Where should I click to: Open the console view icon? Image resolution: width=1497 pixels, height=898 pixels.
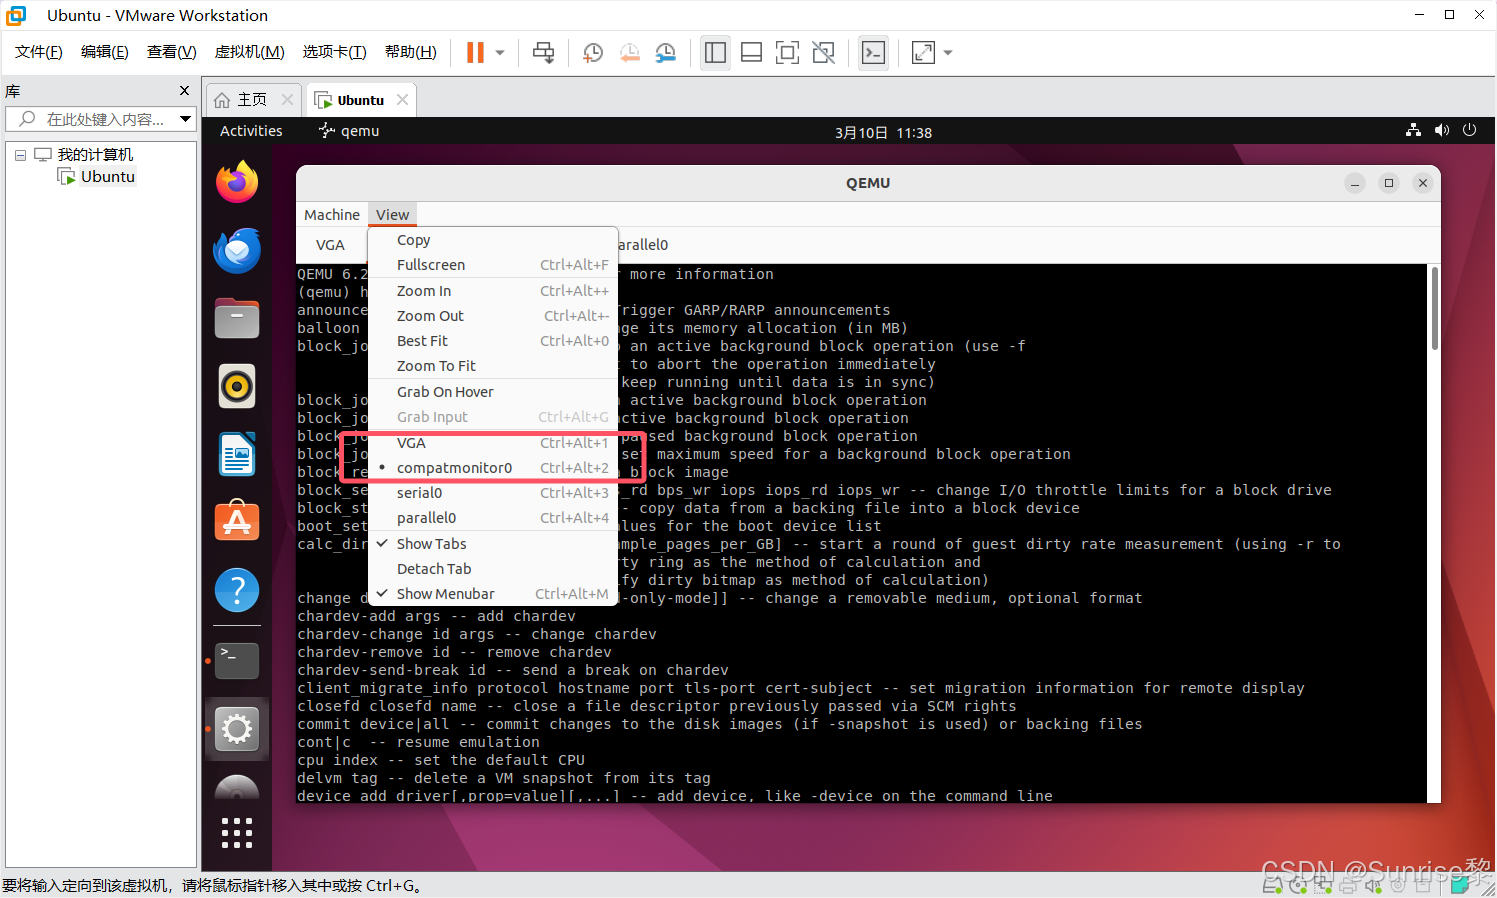873,53
